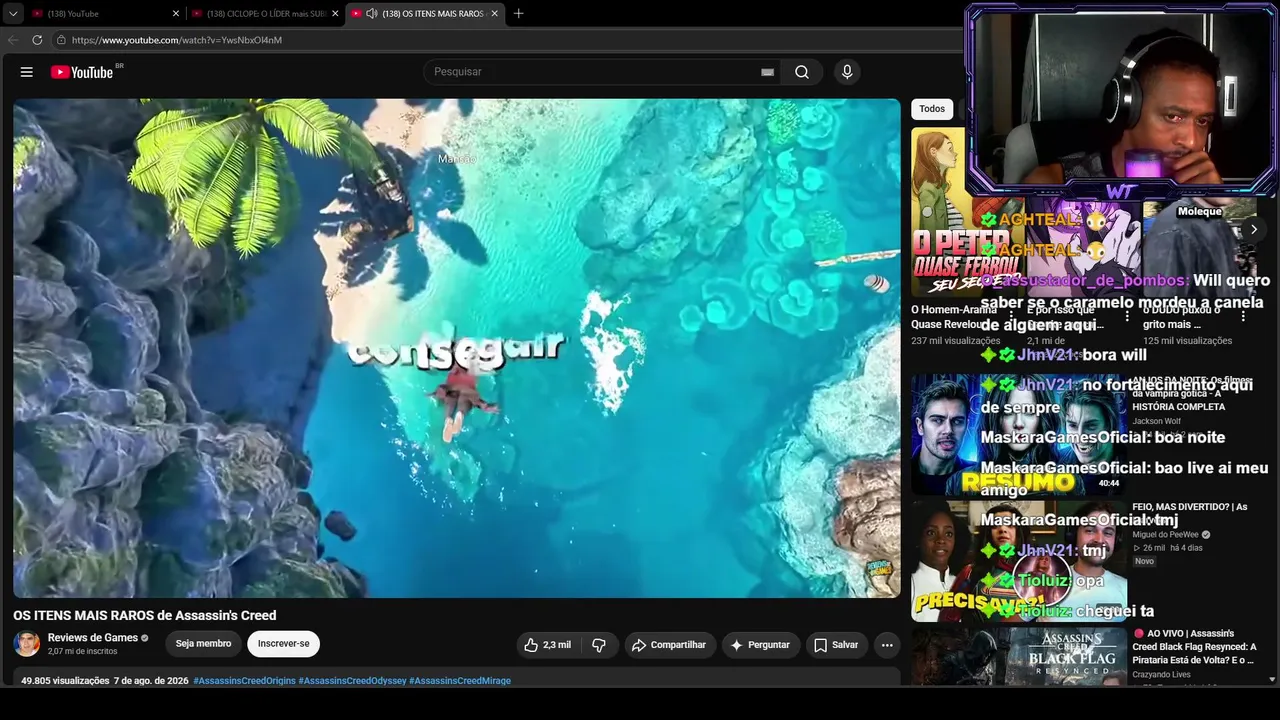Show next filter chips with right chevron
This screenshot has width=1280, height=720.
click(x=1254, y=229)
